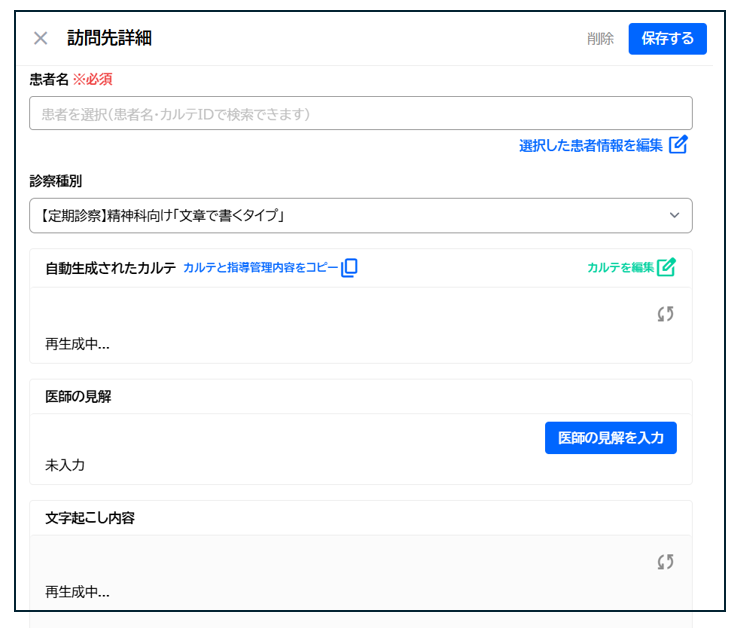The height and width of the screenshot is (628, 748).
Task: Click the copy icon after カルテと指導管理内容をコピー
Action: pyautogui.click(x=349, y=268)
